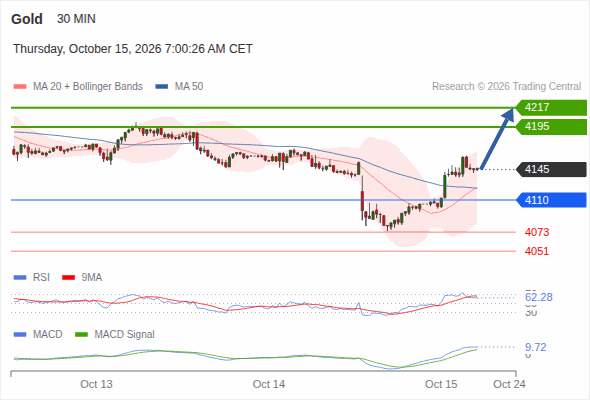Click the Gold chart title

coord(27,19)
